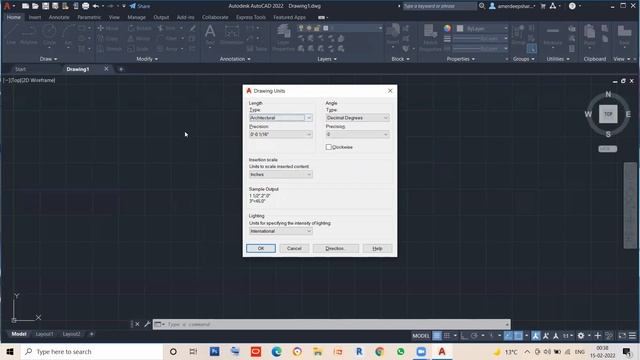Toggle Clean Screen icon in status bar
Image resolution: width=640 pixels, height=360 pixels.
click(x=622, y=336)
